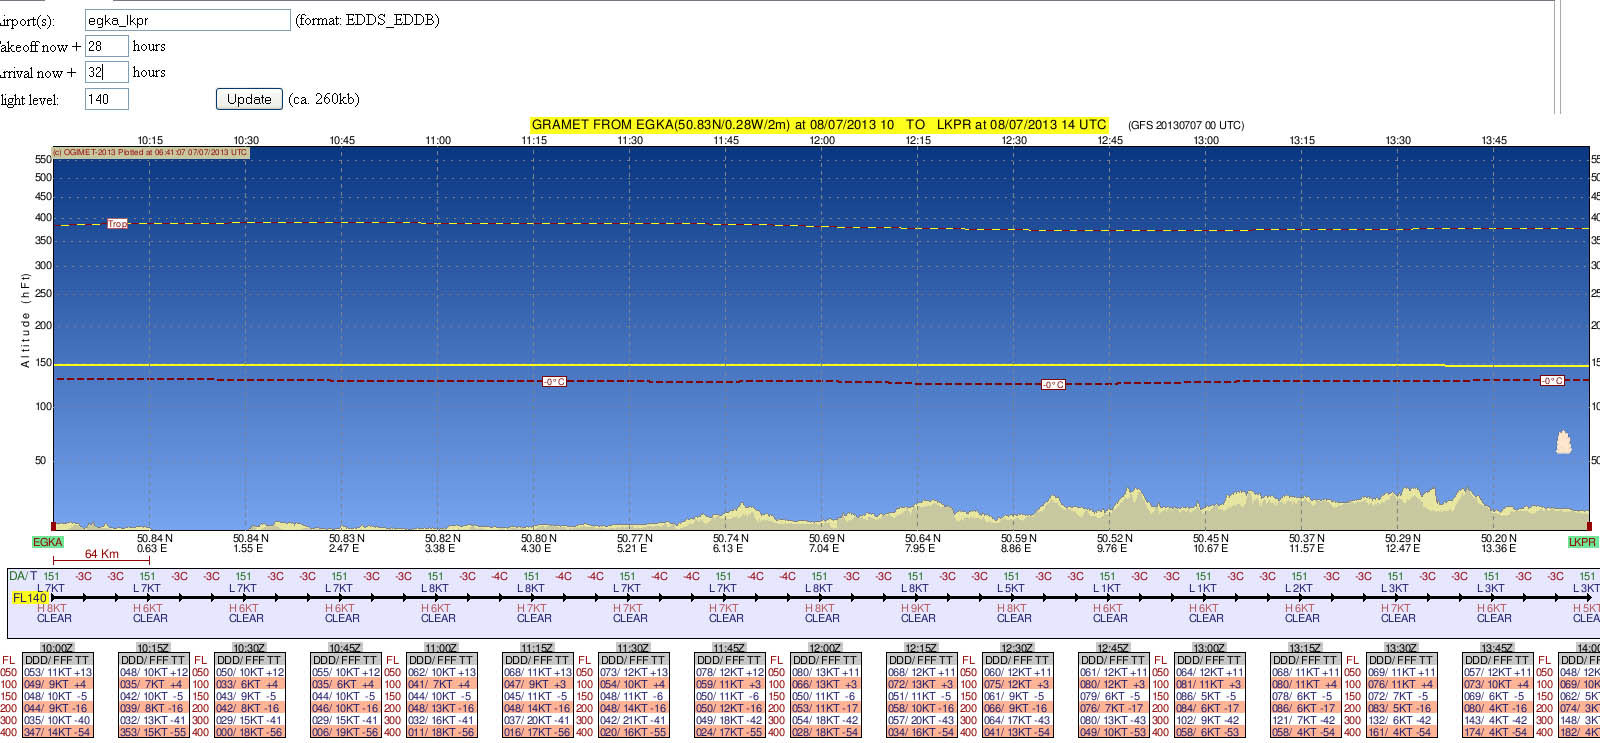Image resolution: width=1600 pixels, height=743 pixels.
Task: Click the 10:00Z wind table header
Action: click(57, 648)
